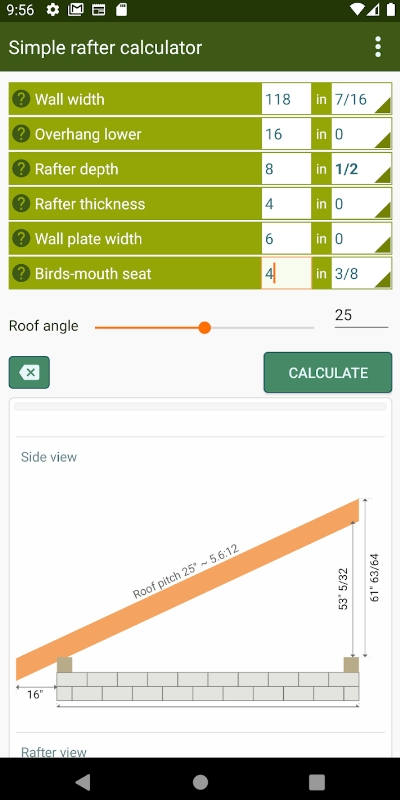This screenshot has width=400, height=800.
Task: Tap the Android home navigation button
Action: pyautogui.click(x=200, y=782)
